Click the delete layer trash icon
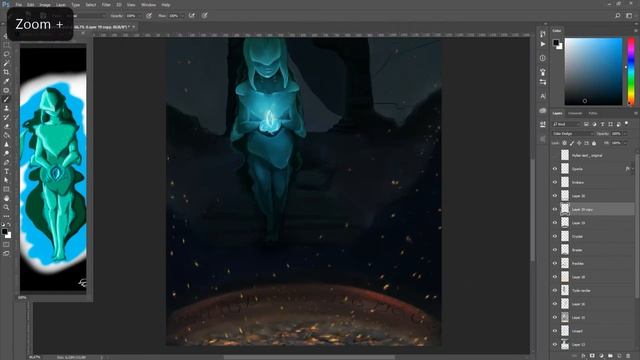Image resolution: width=640 pixels, height=360 pixels. pos(628,356)
